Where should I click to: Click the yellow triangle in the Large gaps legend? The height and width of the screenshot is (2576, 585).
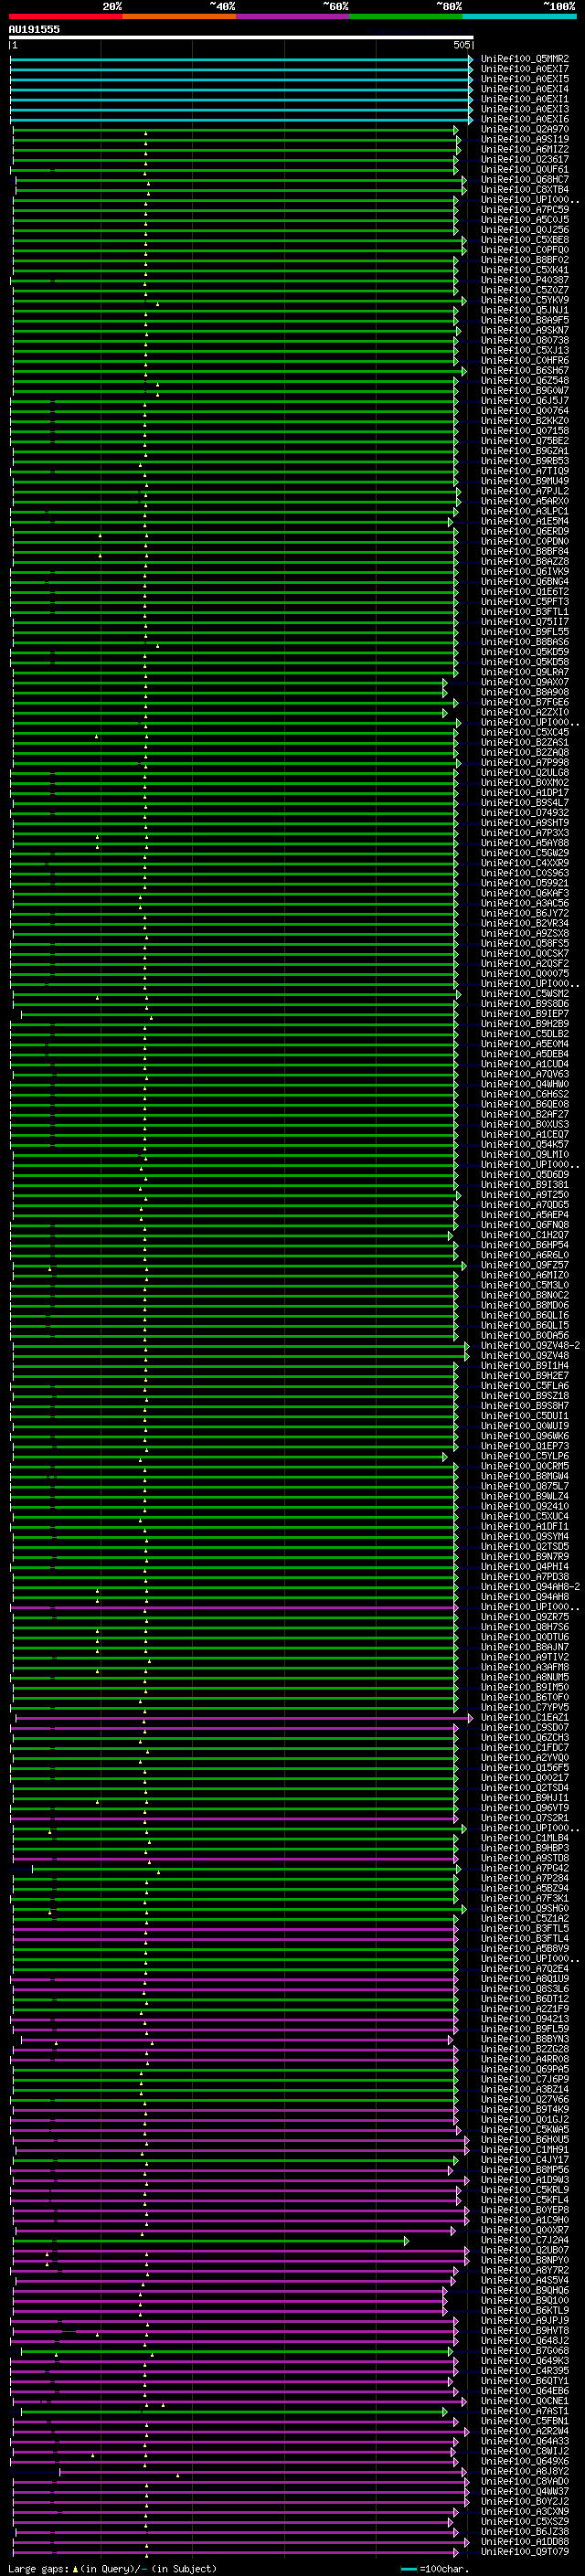[75, 2568]
